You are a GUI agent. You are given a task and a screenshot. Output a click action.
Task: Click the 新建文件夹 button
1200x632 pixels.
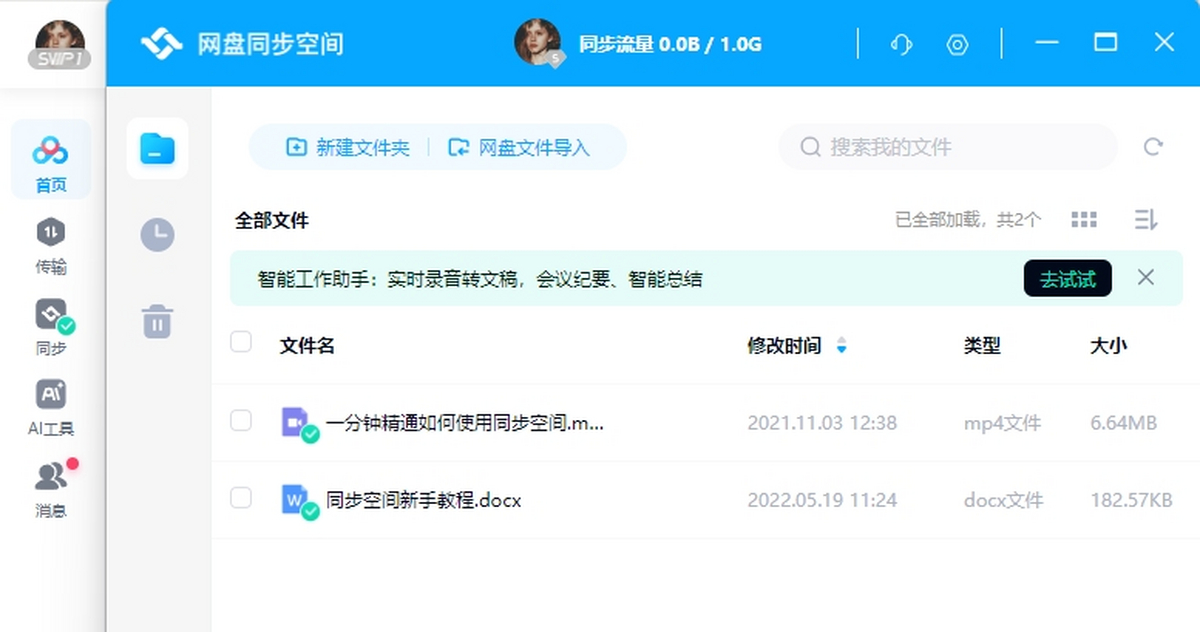click(348, 148)
